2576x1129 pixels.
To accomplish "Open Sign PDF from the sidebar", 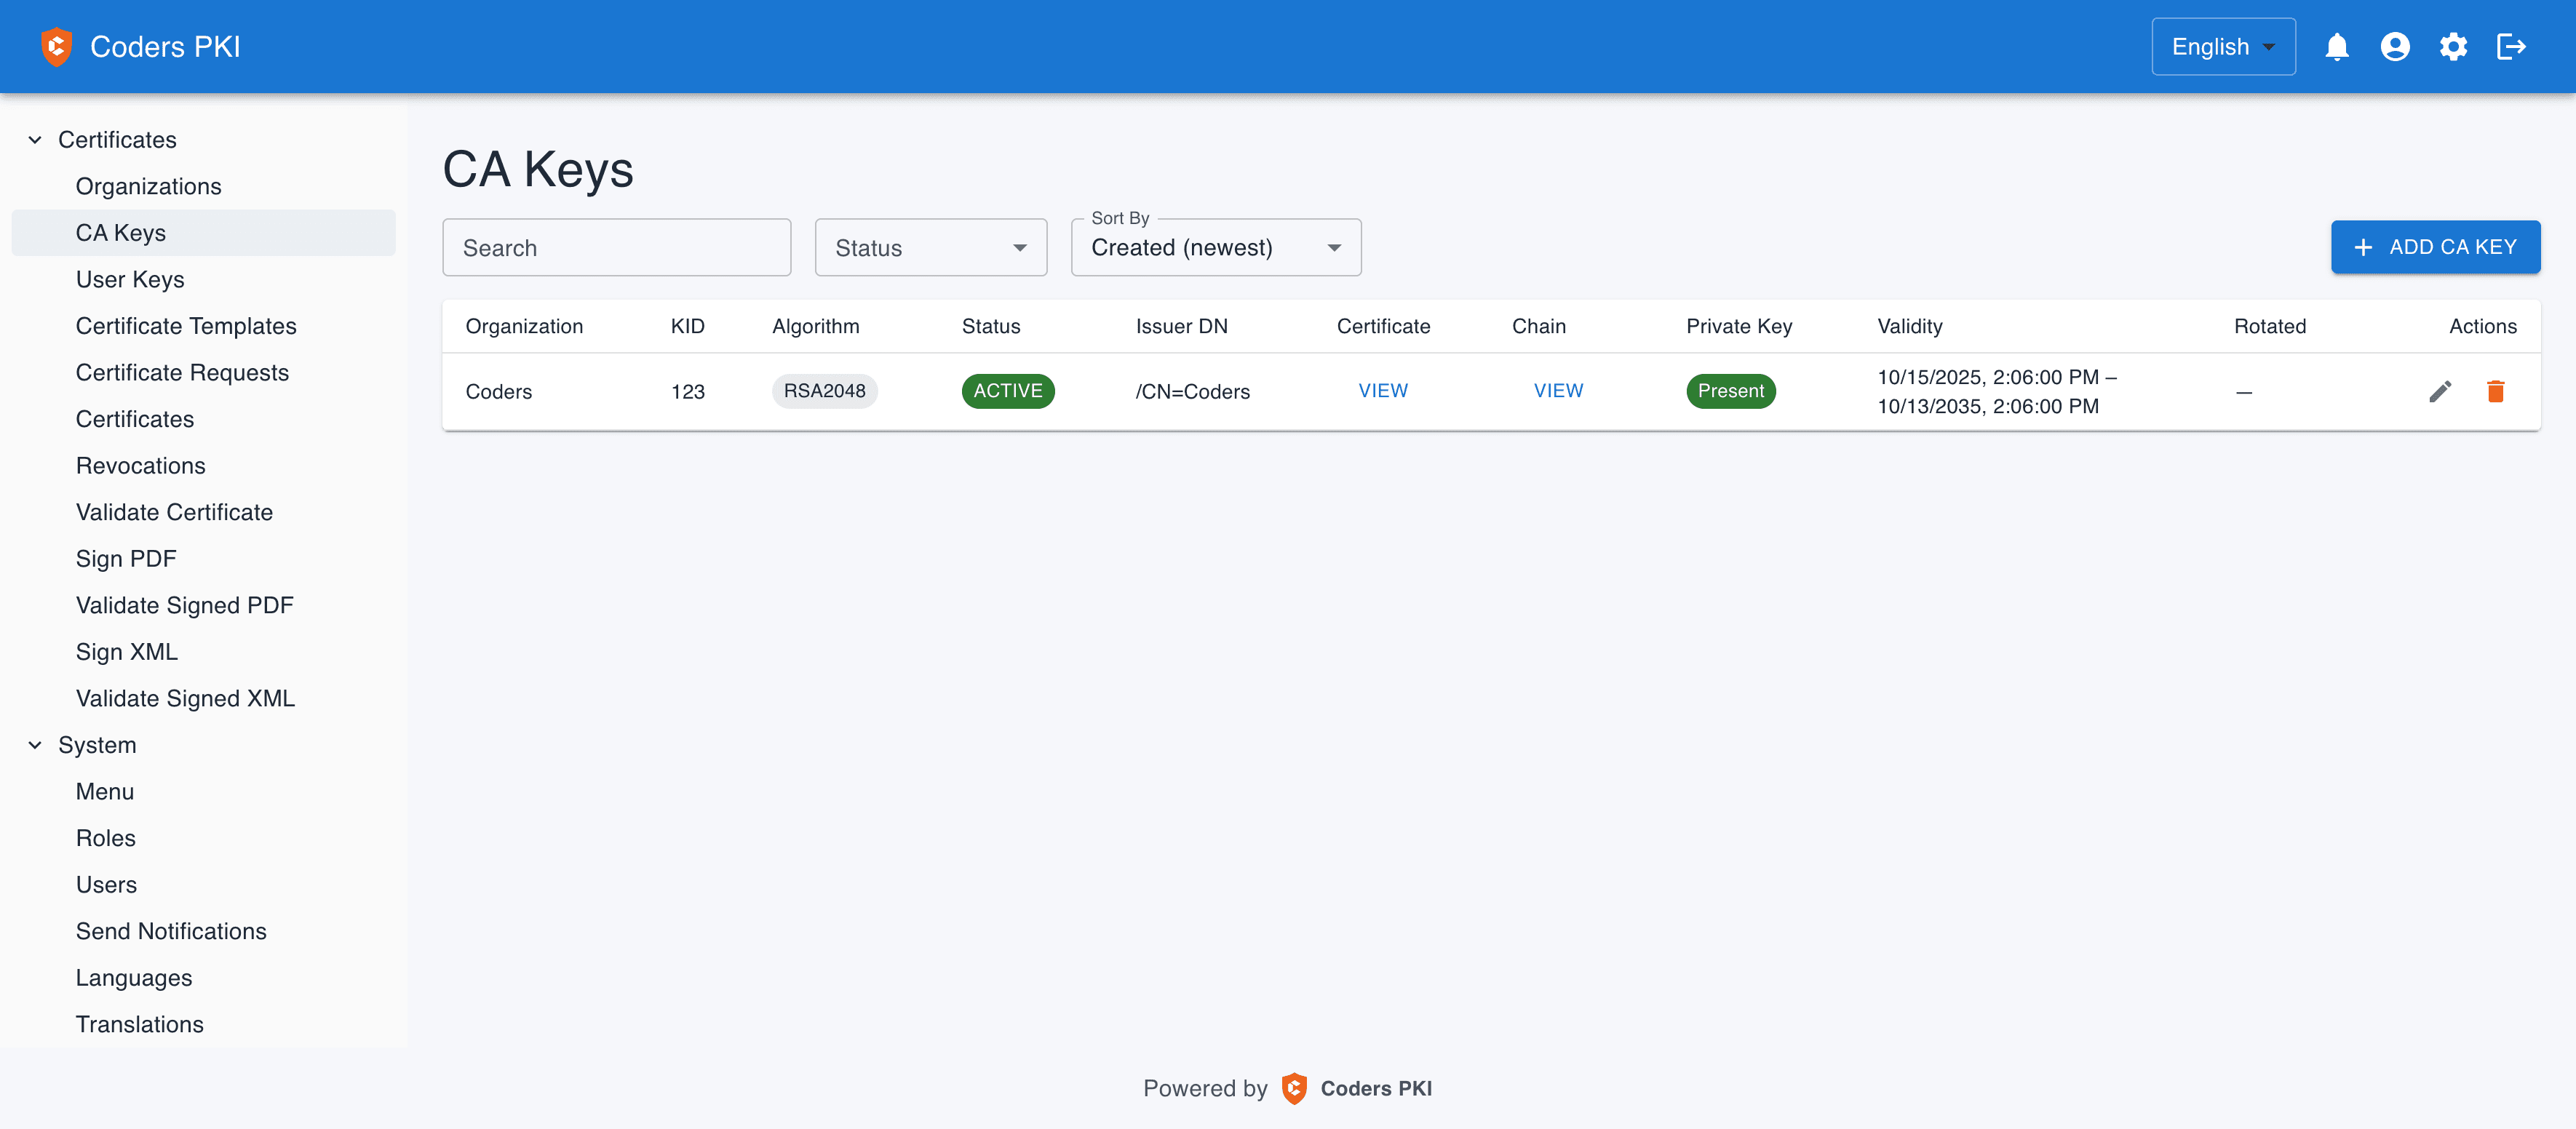I will [x=126, y=558].
